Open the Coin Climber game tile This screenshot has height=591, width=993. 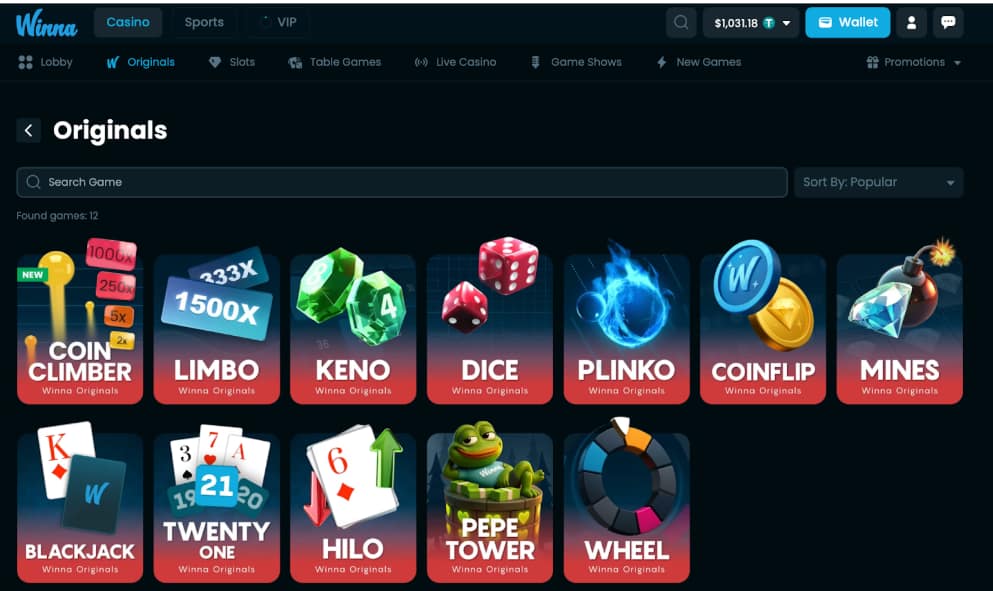(80, 322)
